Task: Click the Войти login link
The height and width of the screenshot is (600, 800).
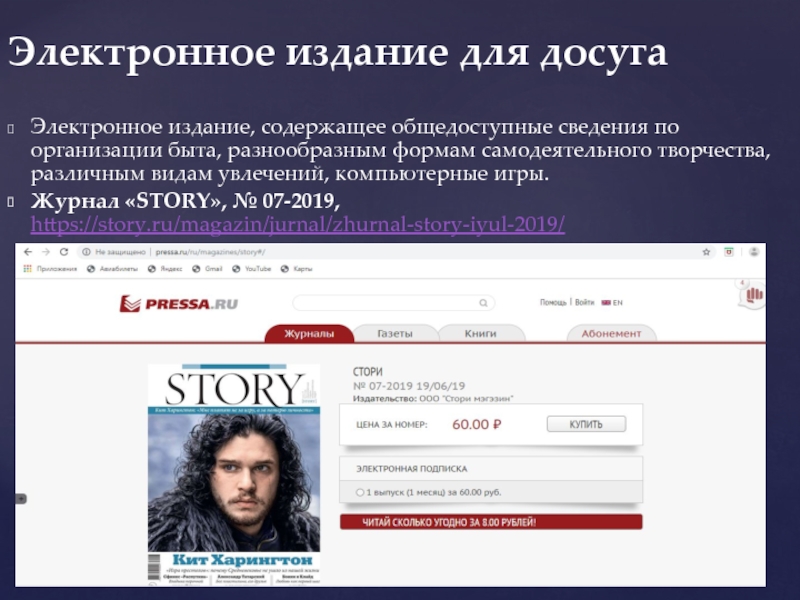Action: (x=584, y=303)
